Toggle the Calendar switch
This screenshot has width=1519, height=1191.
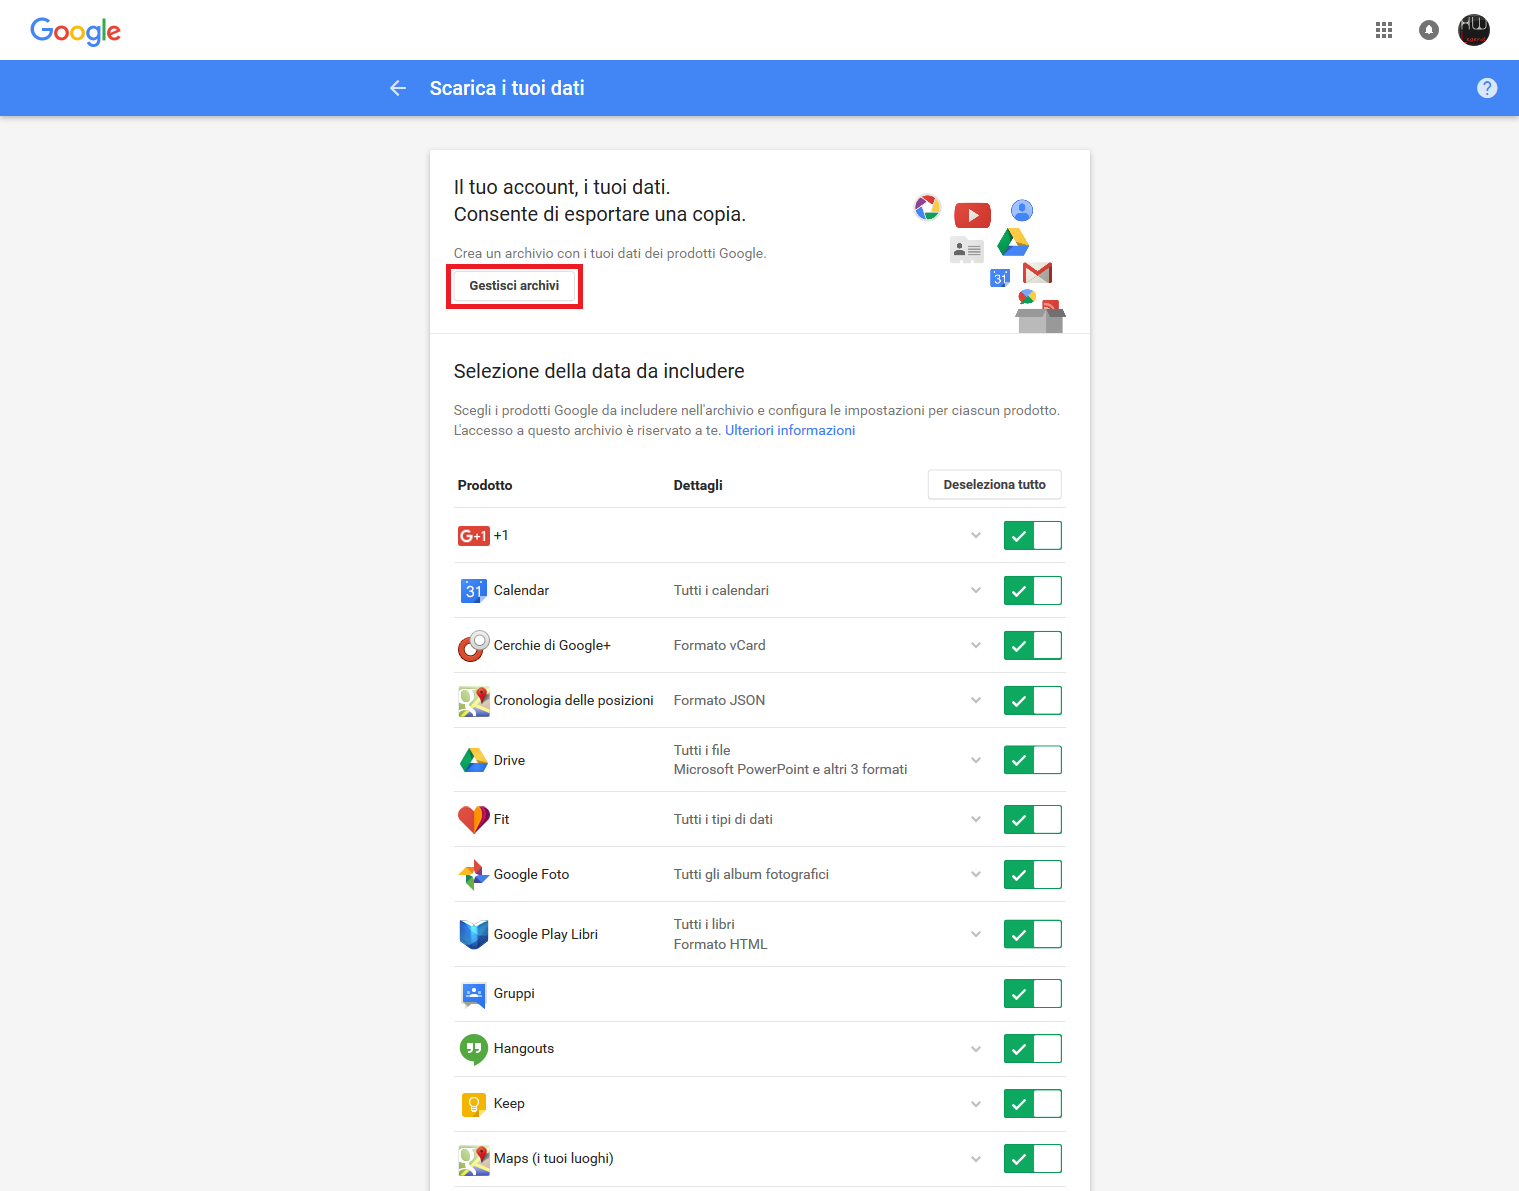coord(1033,591)
